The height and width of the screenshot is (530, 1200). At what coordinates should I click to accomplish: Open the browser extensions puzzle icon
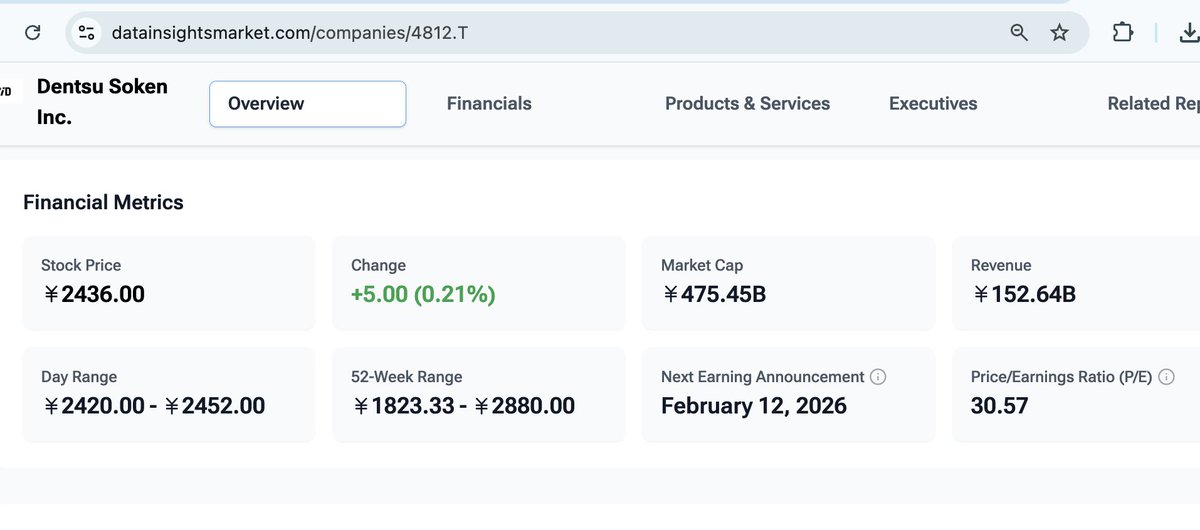pos(1123,33)
